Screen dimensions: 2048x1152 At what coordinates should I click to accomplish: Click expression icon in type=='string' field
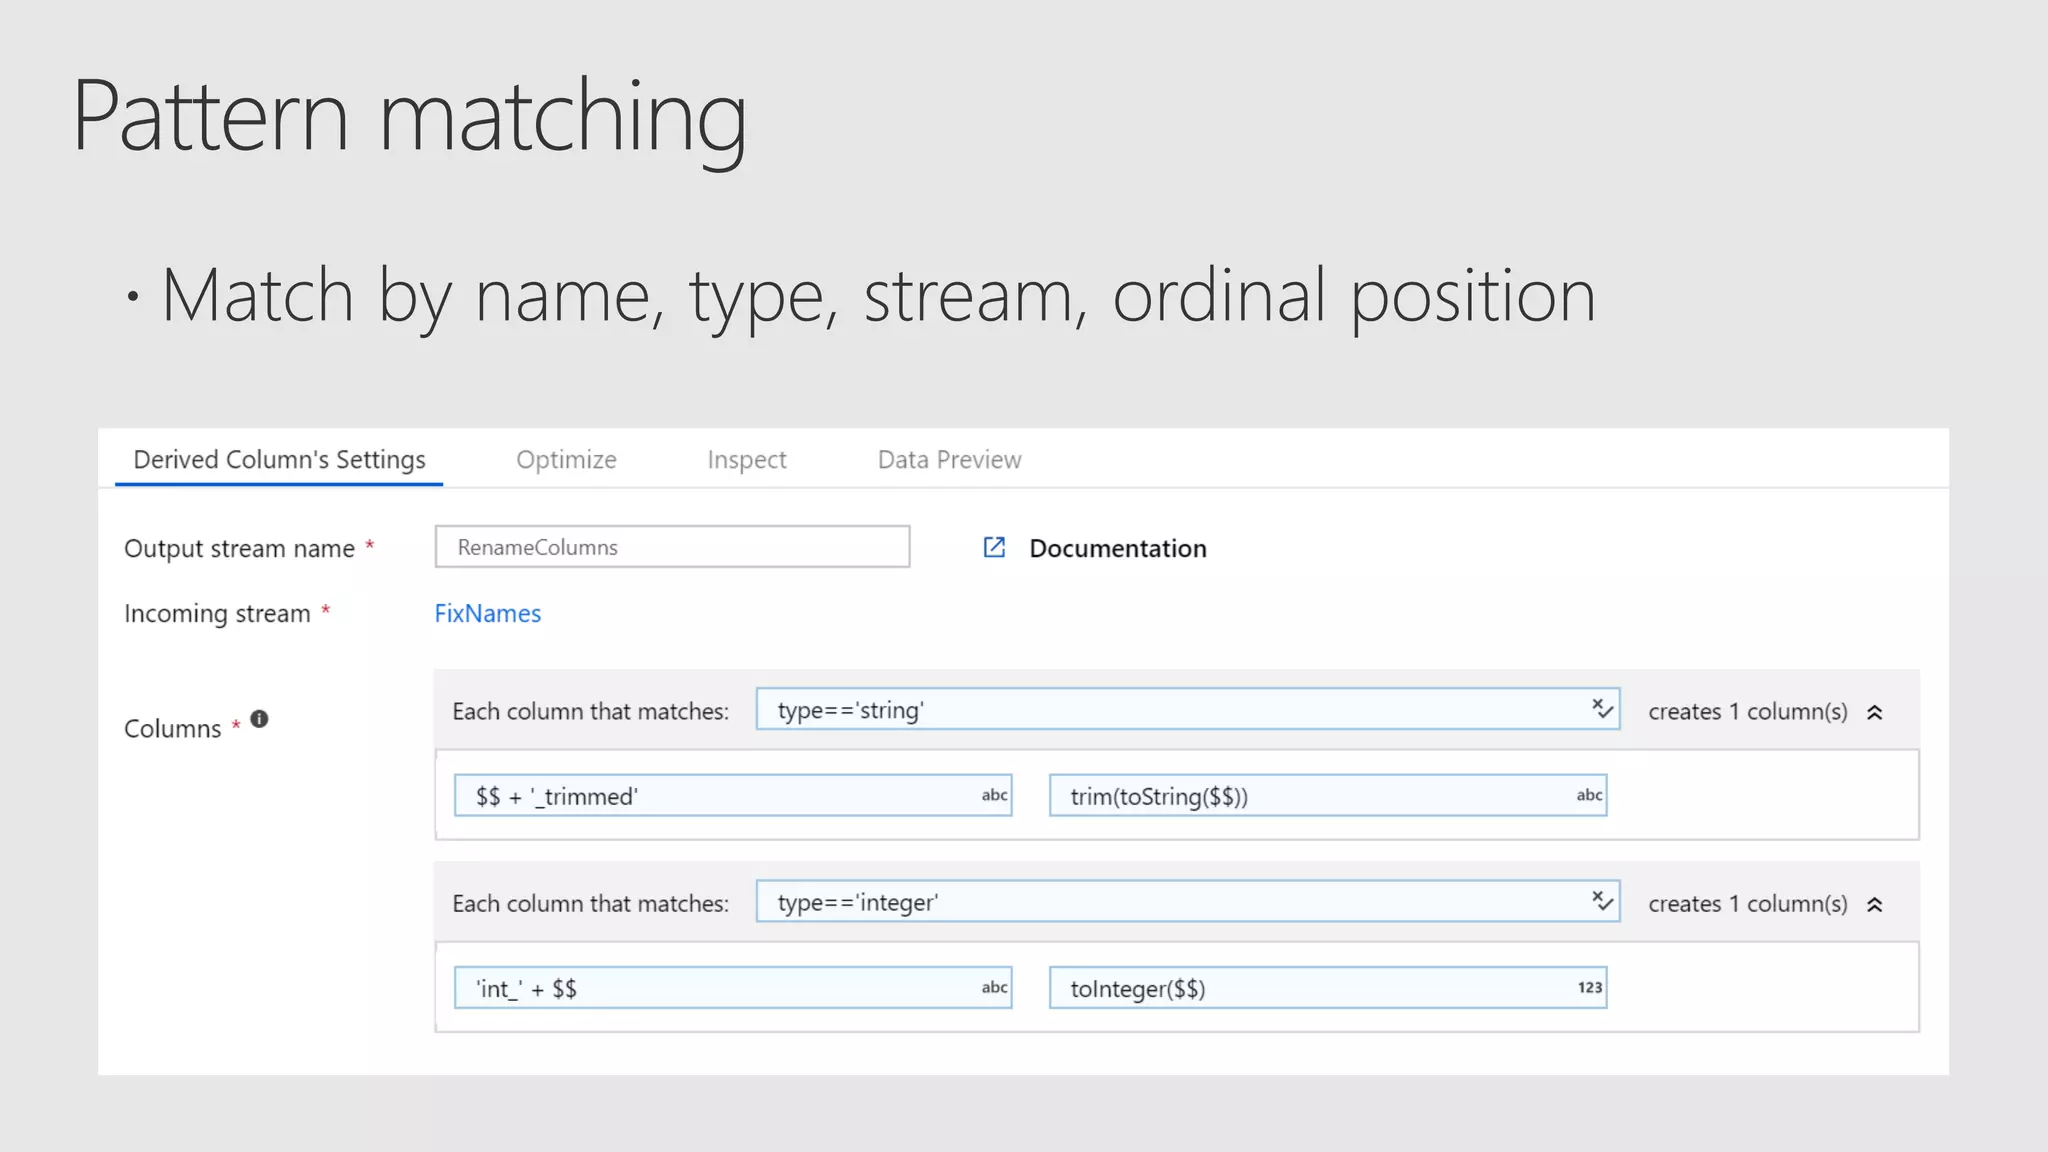point(1602,709)
